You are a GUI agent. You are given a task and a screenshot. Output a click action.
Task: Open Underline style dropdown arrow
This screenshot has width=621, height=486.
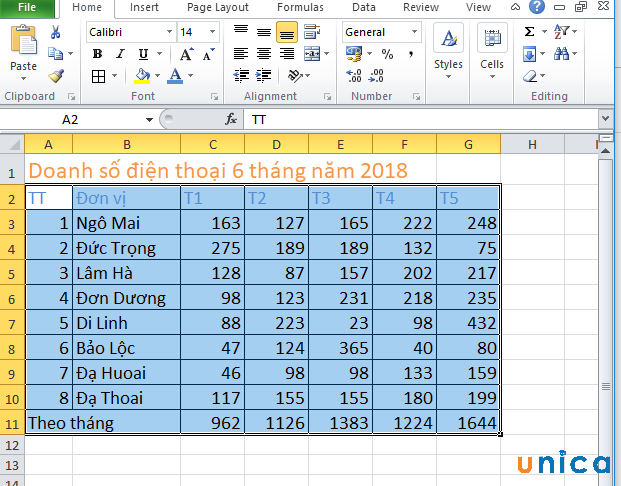click(x=160, y=54)
